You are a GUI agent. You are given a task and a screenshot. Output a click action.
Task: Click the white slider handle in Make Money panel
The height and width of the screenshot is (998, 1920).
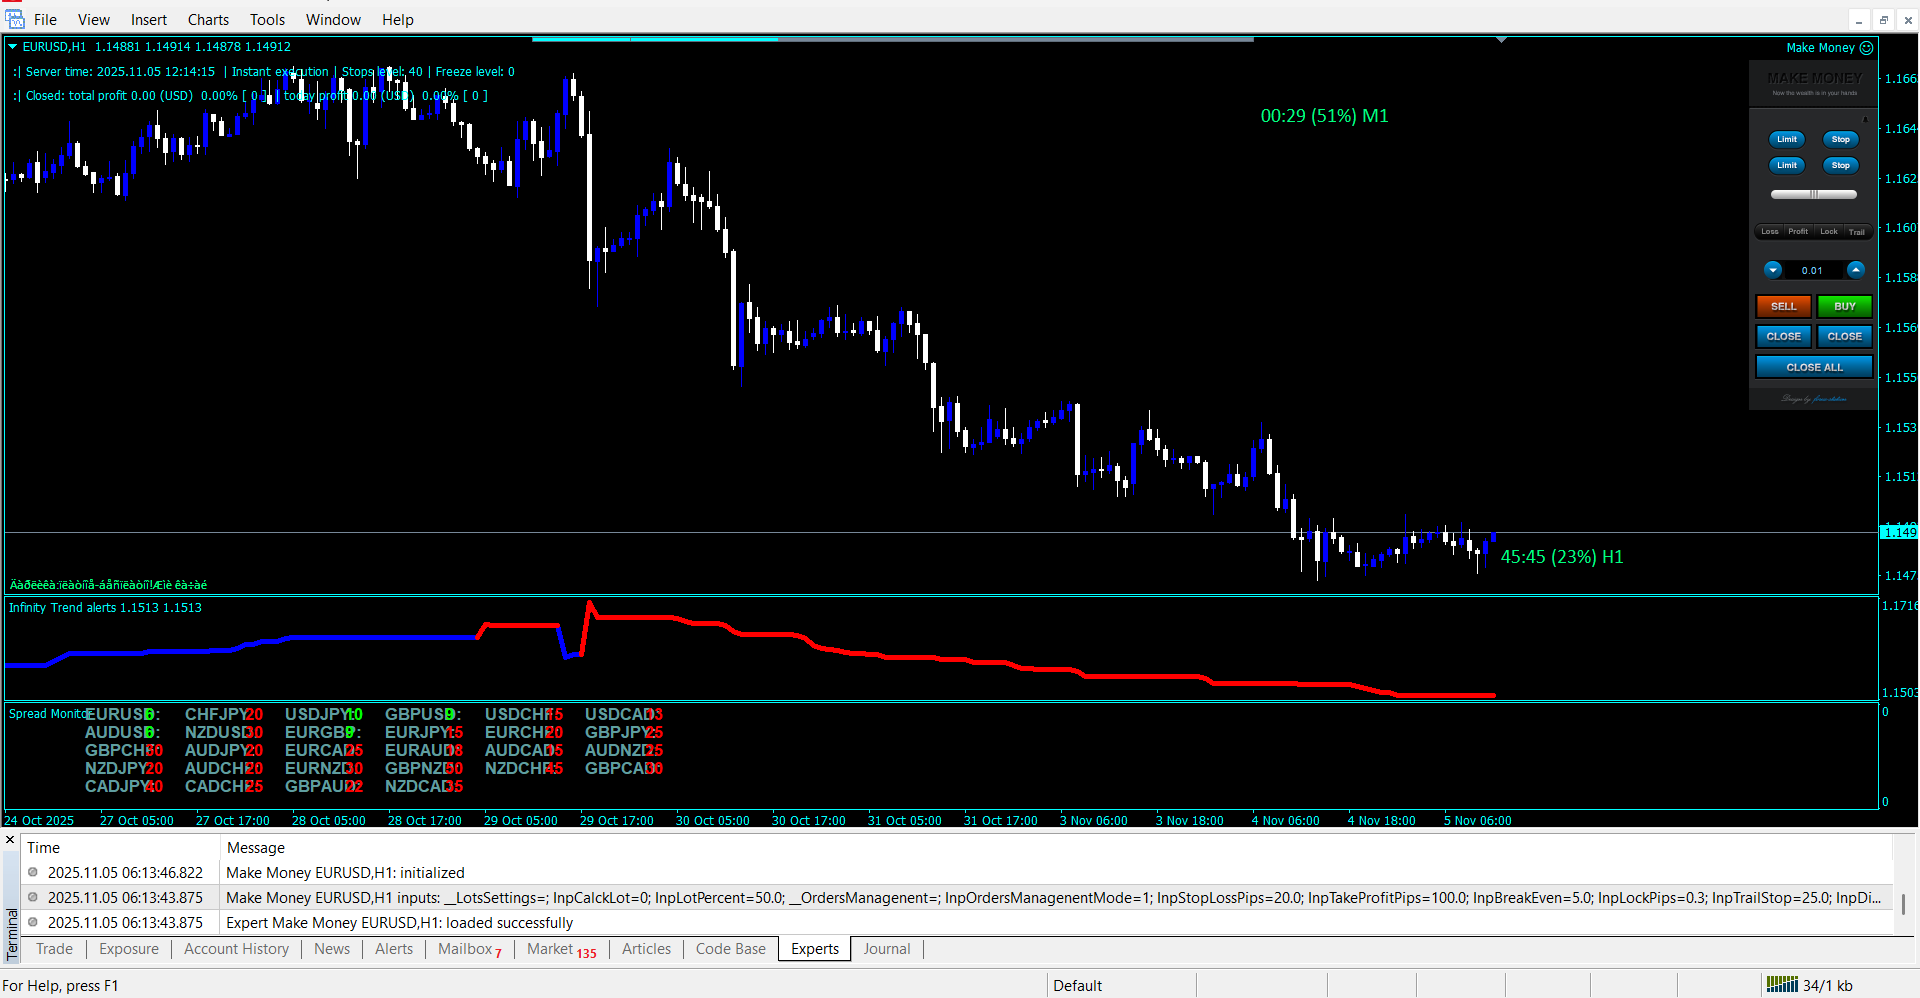[1814, 195]
